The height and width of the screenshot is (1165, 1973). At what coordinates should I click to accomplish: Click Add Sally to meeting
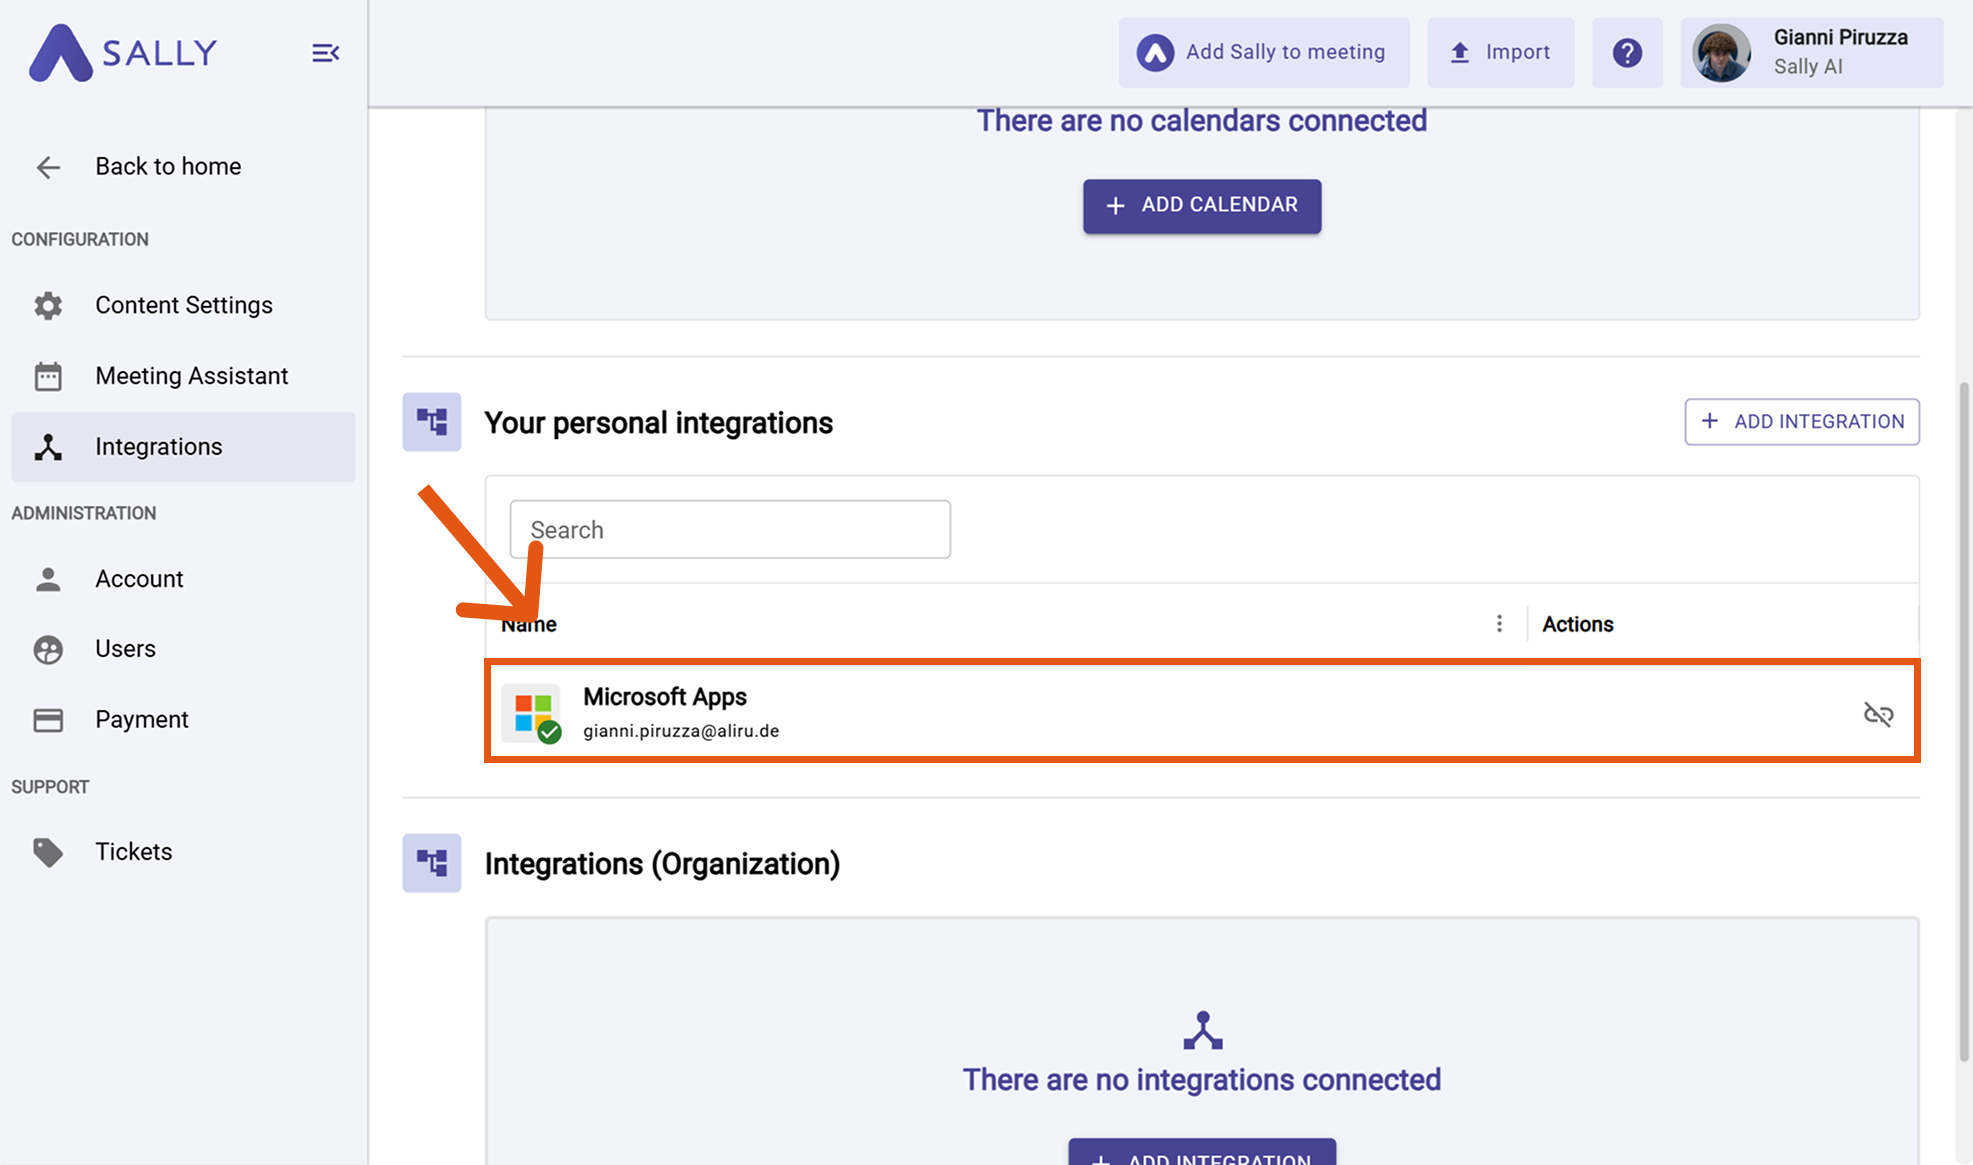point(1263,53)
